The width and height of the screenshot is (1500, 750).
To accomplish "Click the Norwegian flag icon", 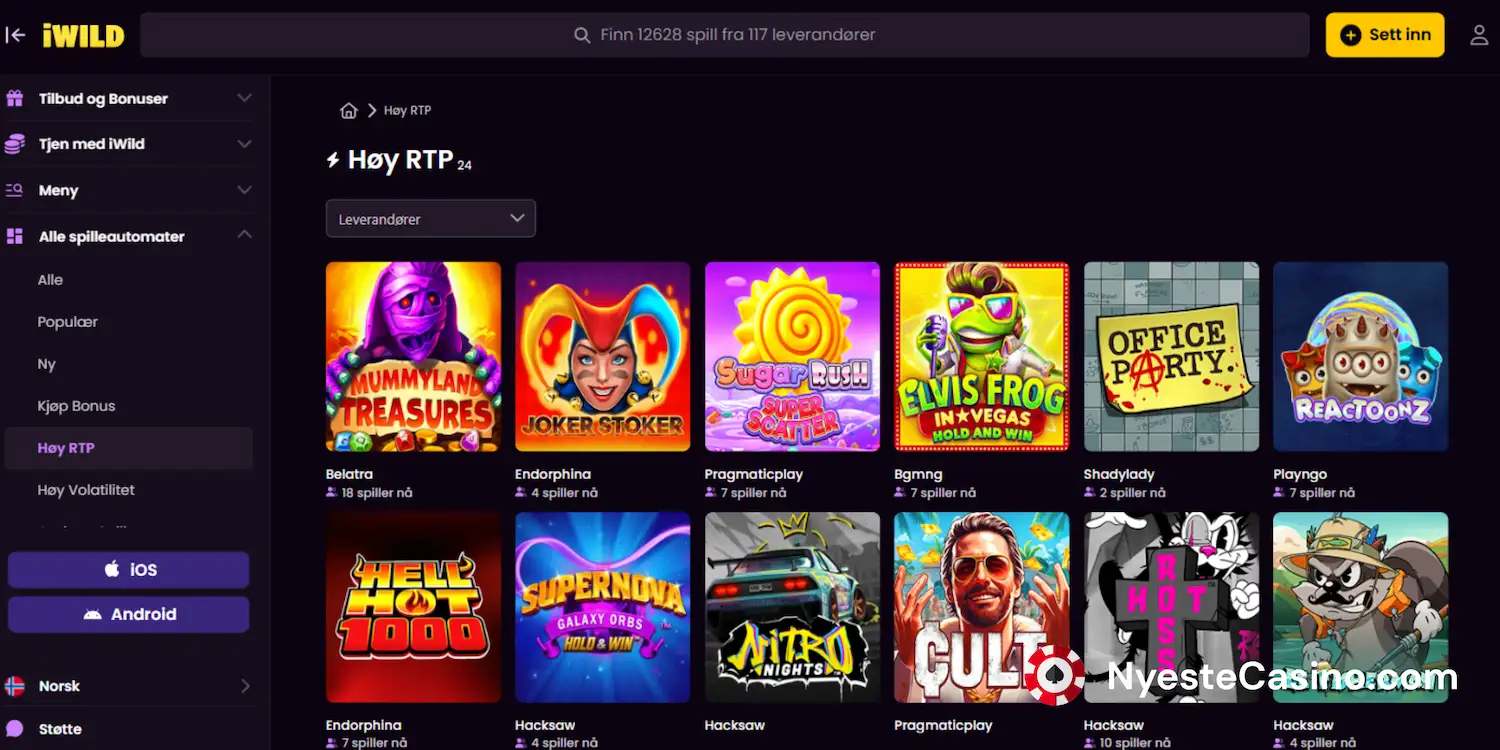I will click(x=15, y=686).
